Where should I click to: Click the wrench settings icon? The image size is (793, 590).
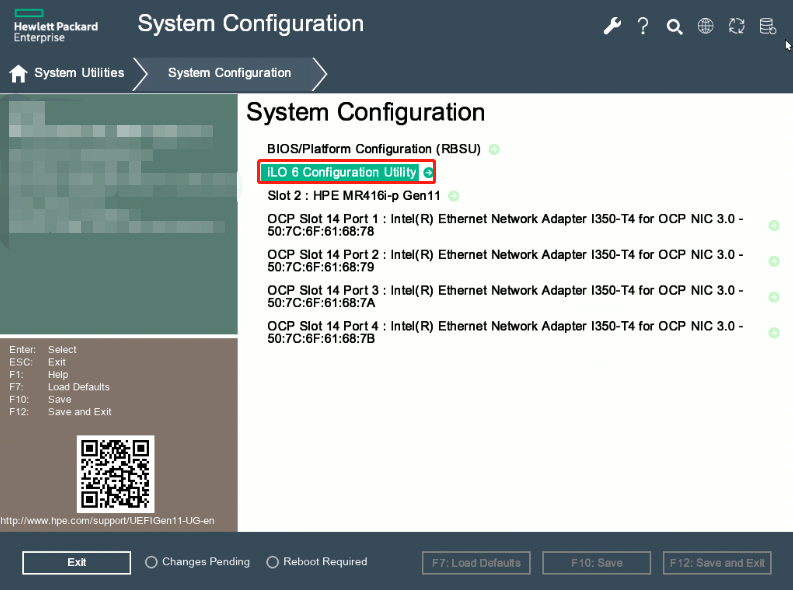pos(612,26)
